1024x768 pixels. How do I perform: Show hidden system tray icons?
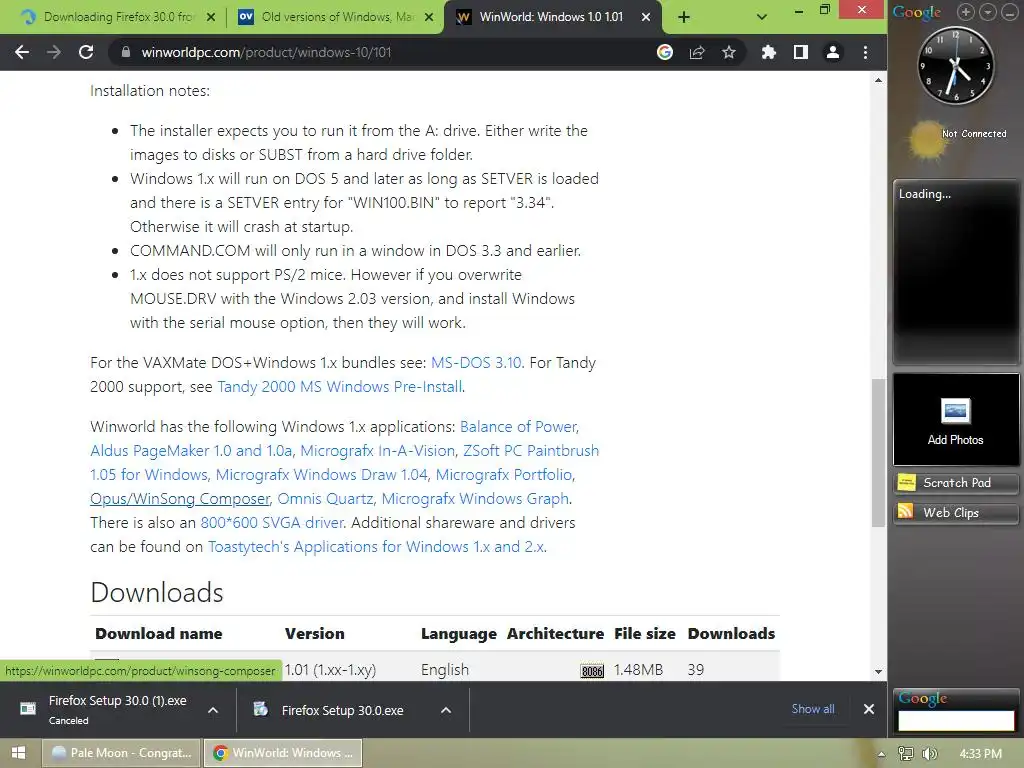pos(881,754)
